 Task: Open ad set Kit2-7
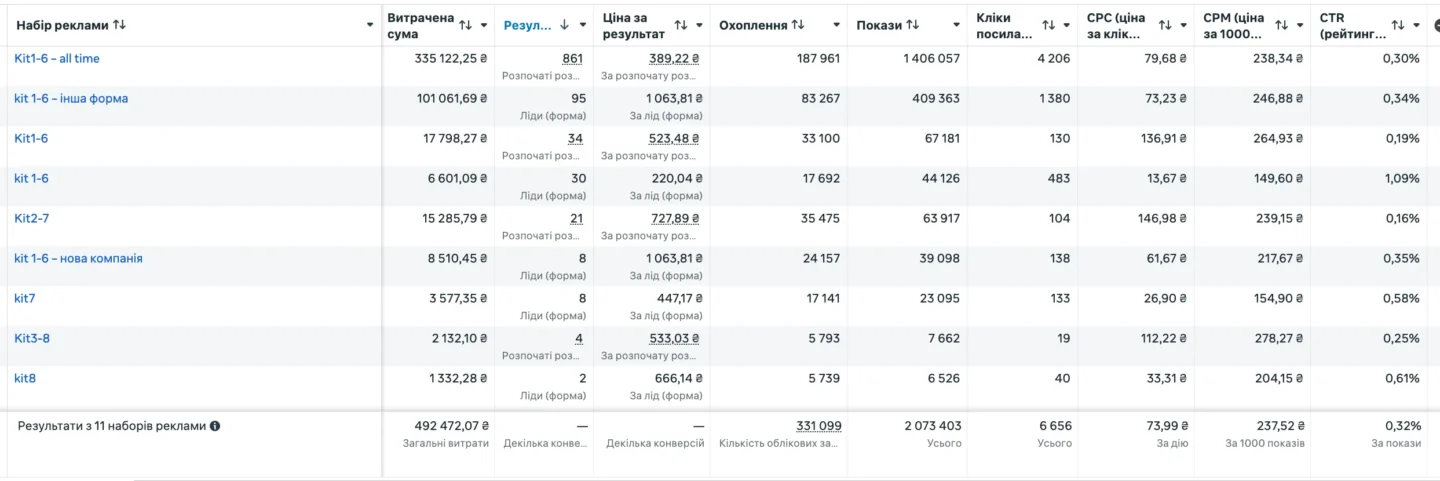click(31, 219)
